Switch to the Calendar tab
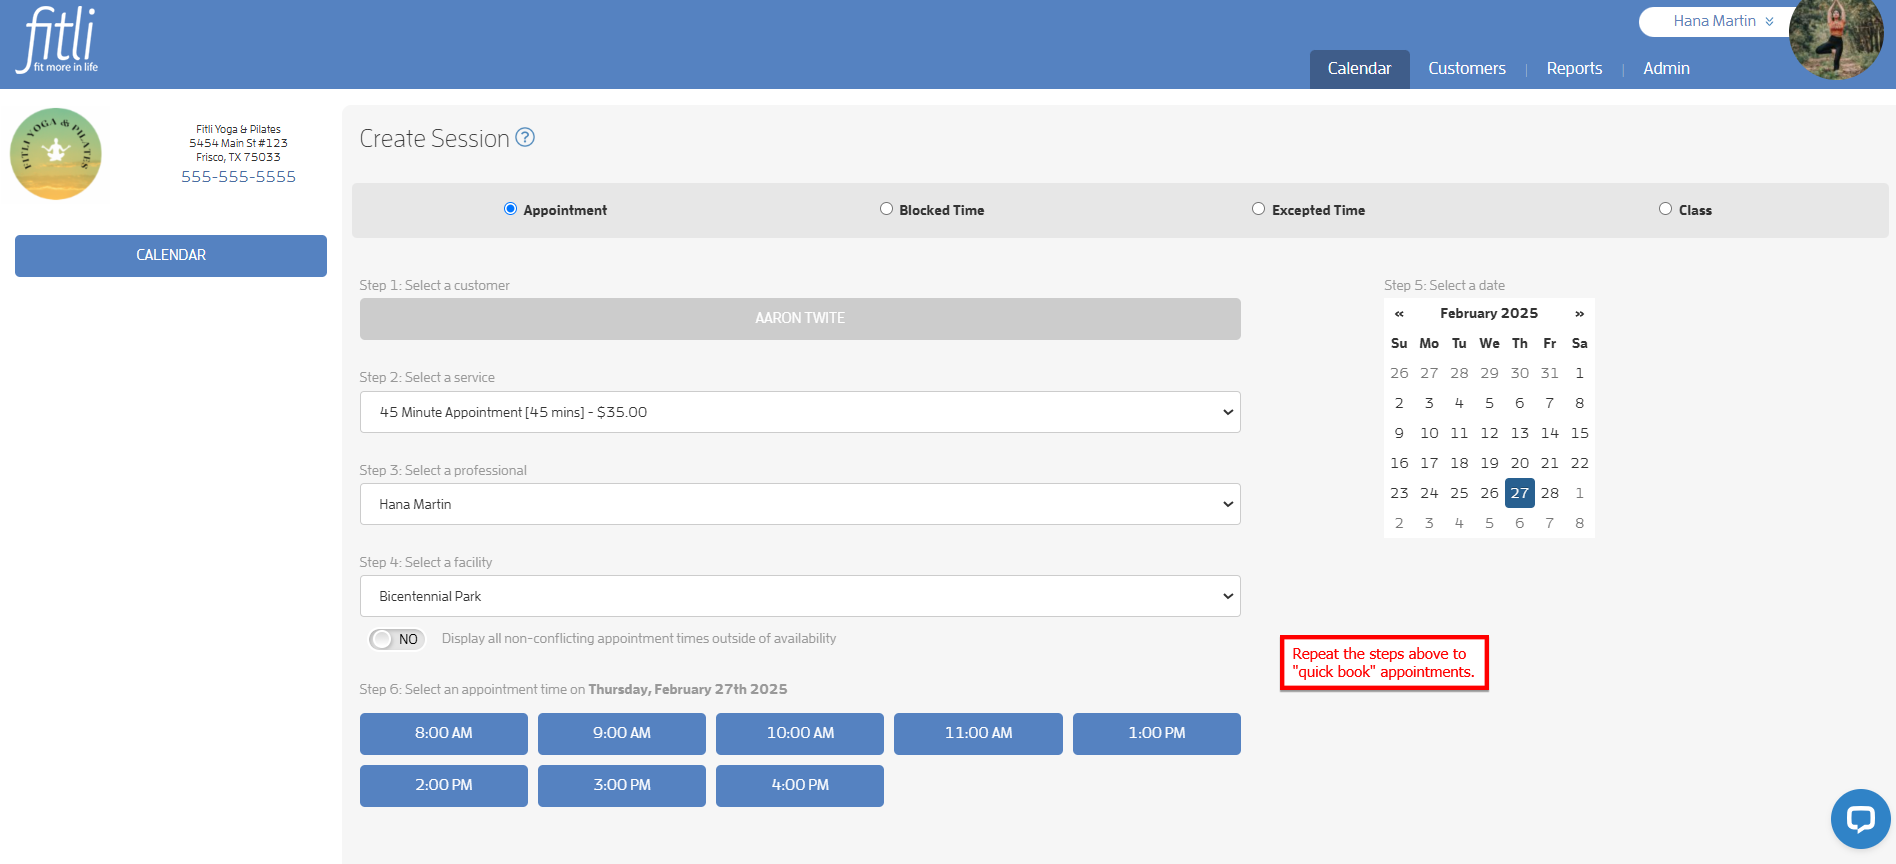The image size is (1896, 864). [x=1359, y=68]
